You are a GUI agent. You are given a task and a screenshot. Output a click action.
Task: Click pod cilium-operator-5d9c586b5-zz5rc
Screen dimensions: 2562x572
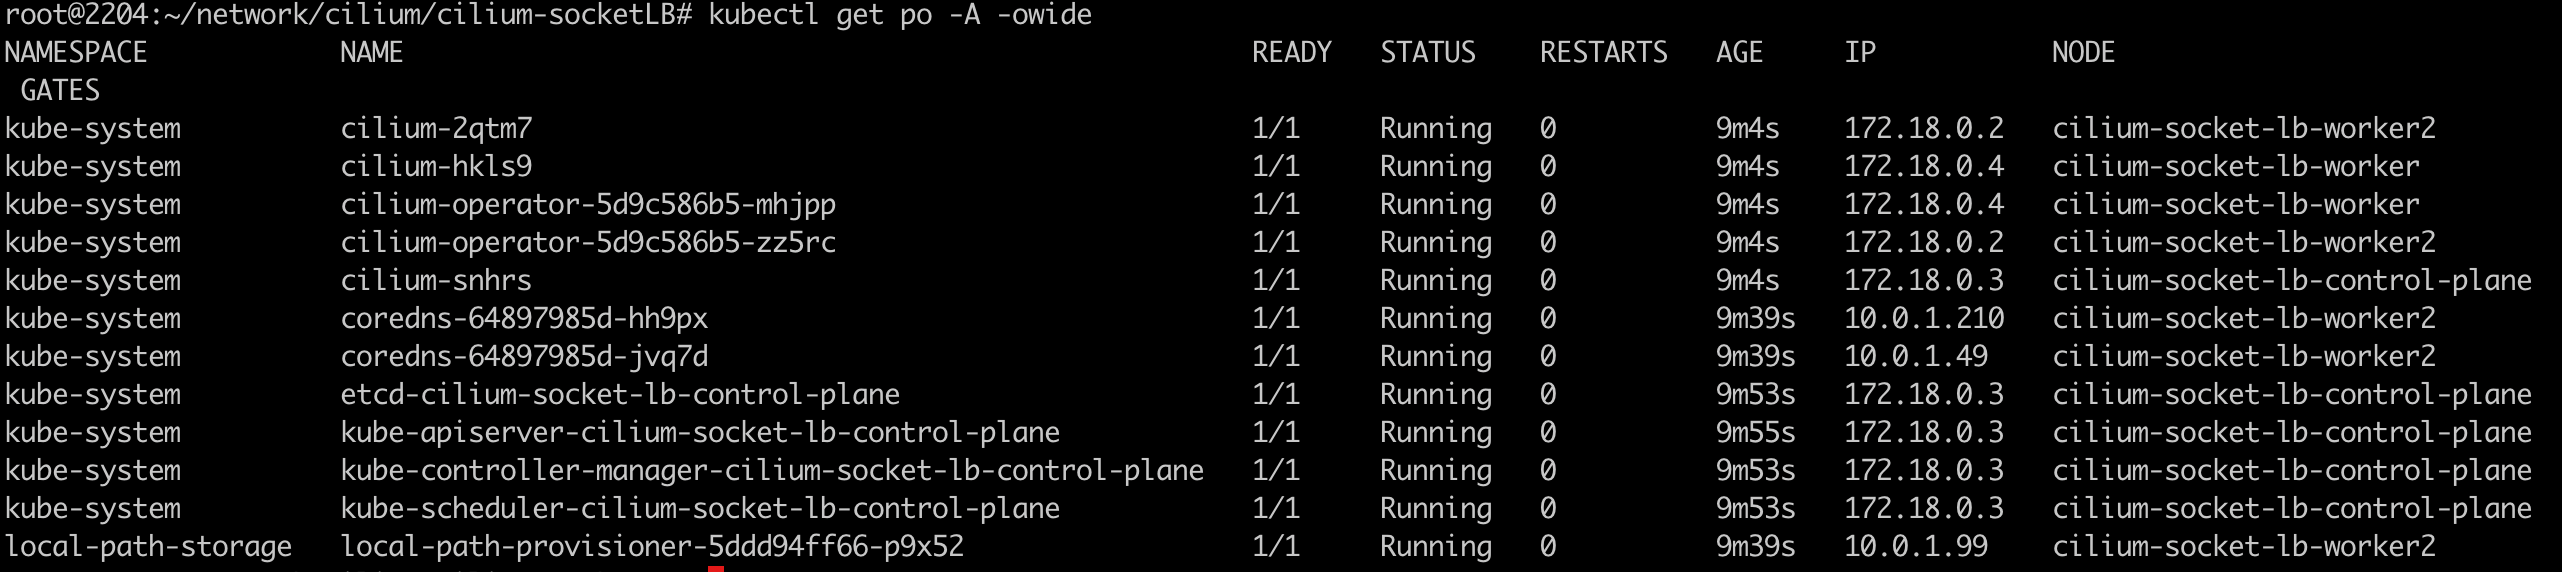point(588,243)
